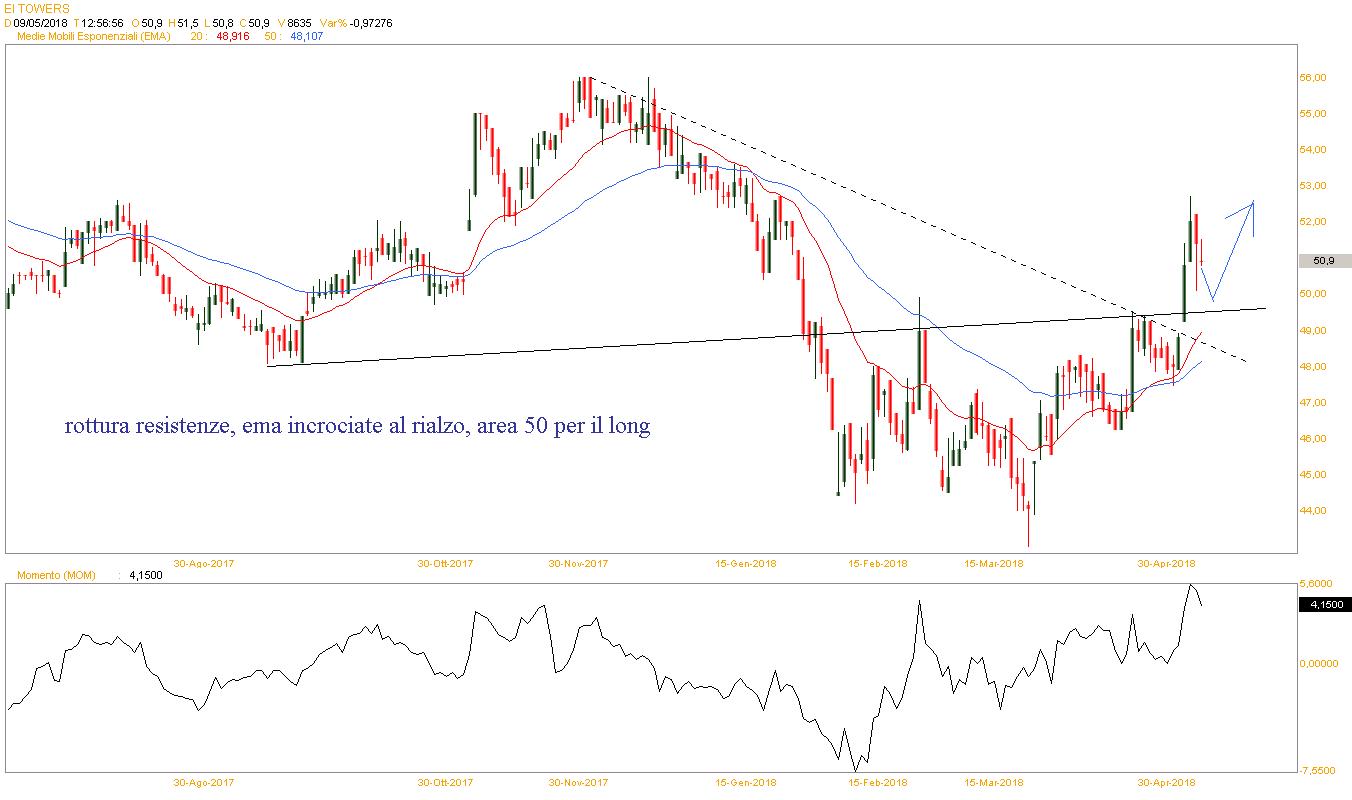Image resolution: width=1352 pixels, height=800 pixels.
Task: Click the EI TOWERS chart title
Action: [37, 7]
